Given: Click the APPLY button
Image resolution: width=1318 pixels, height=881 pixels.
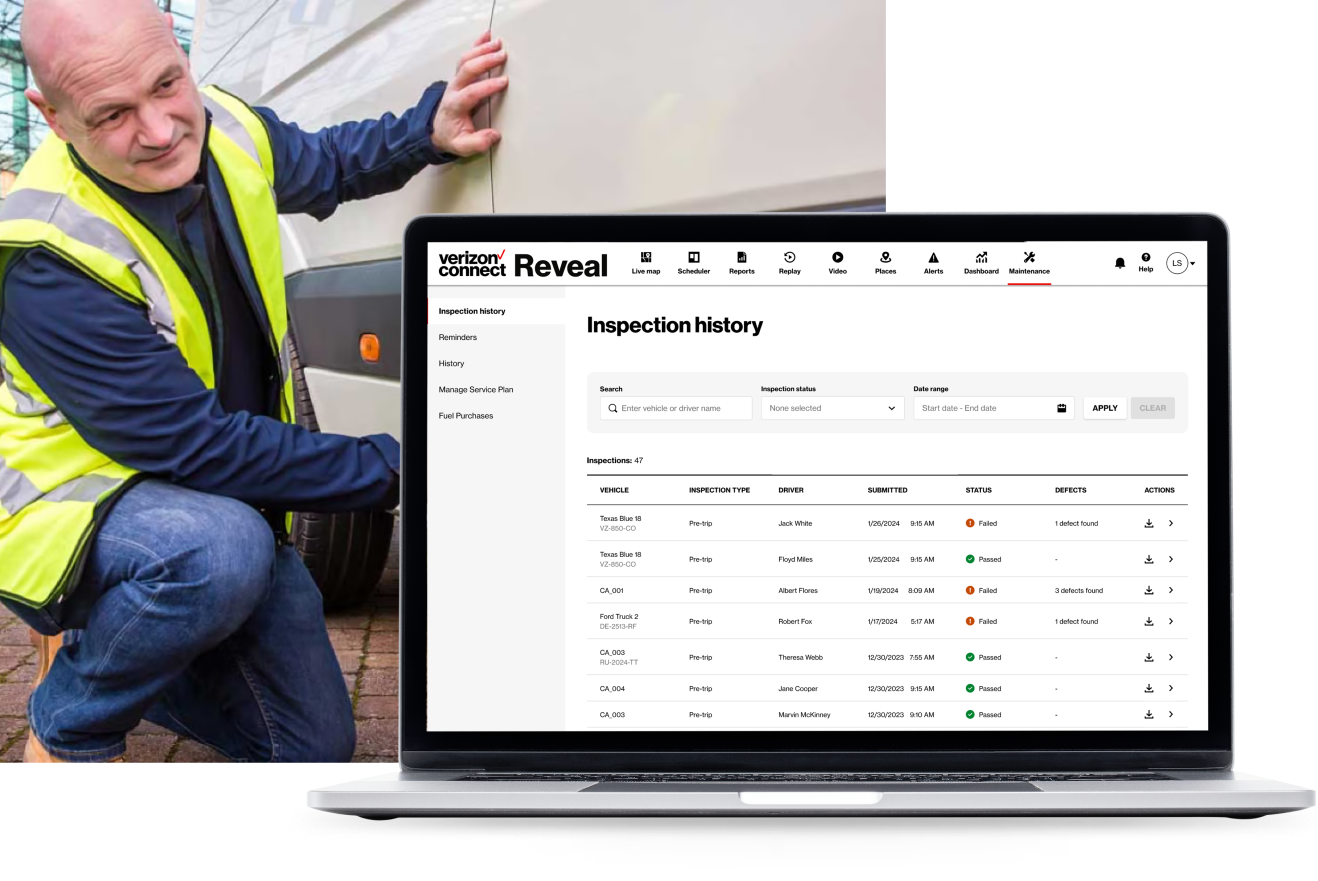Looking at the screenshot, I should [x=1104, y=408].
